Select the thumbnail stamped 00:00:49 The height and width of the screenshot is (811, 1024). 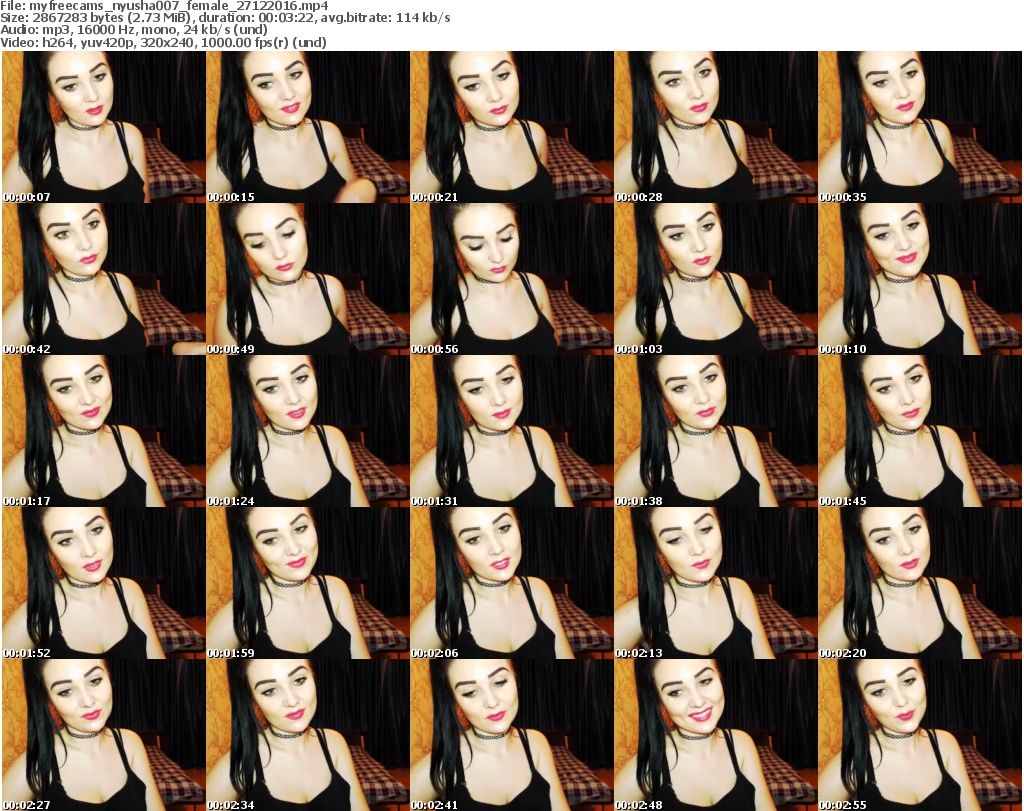[308, 279]
